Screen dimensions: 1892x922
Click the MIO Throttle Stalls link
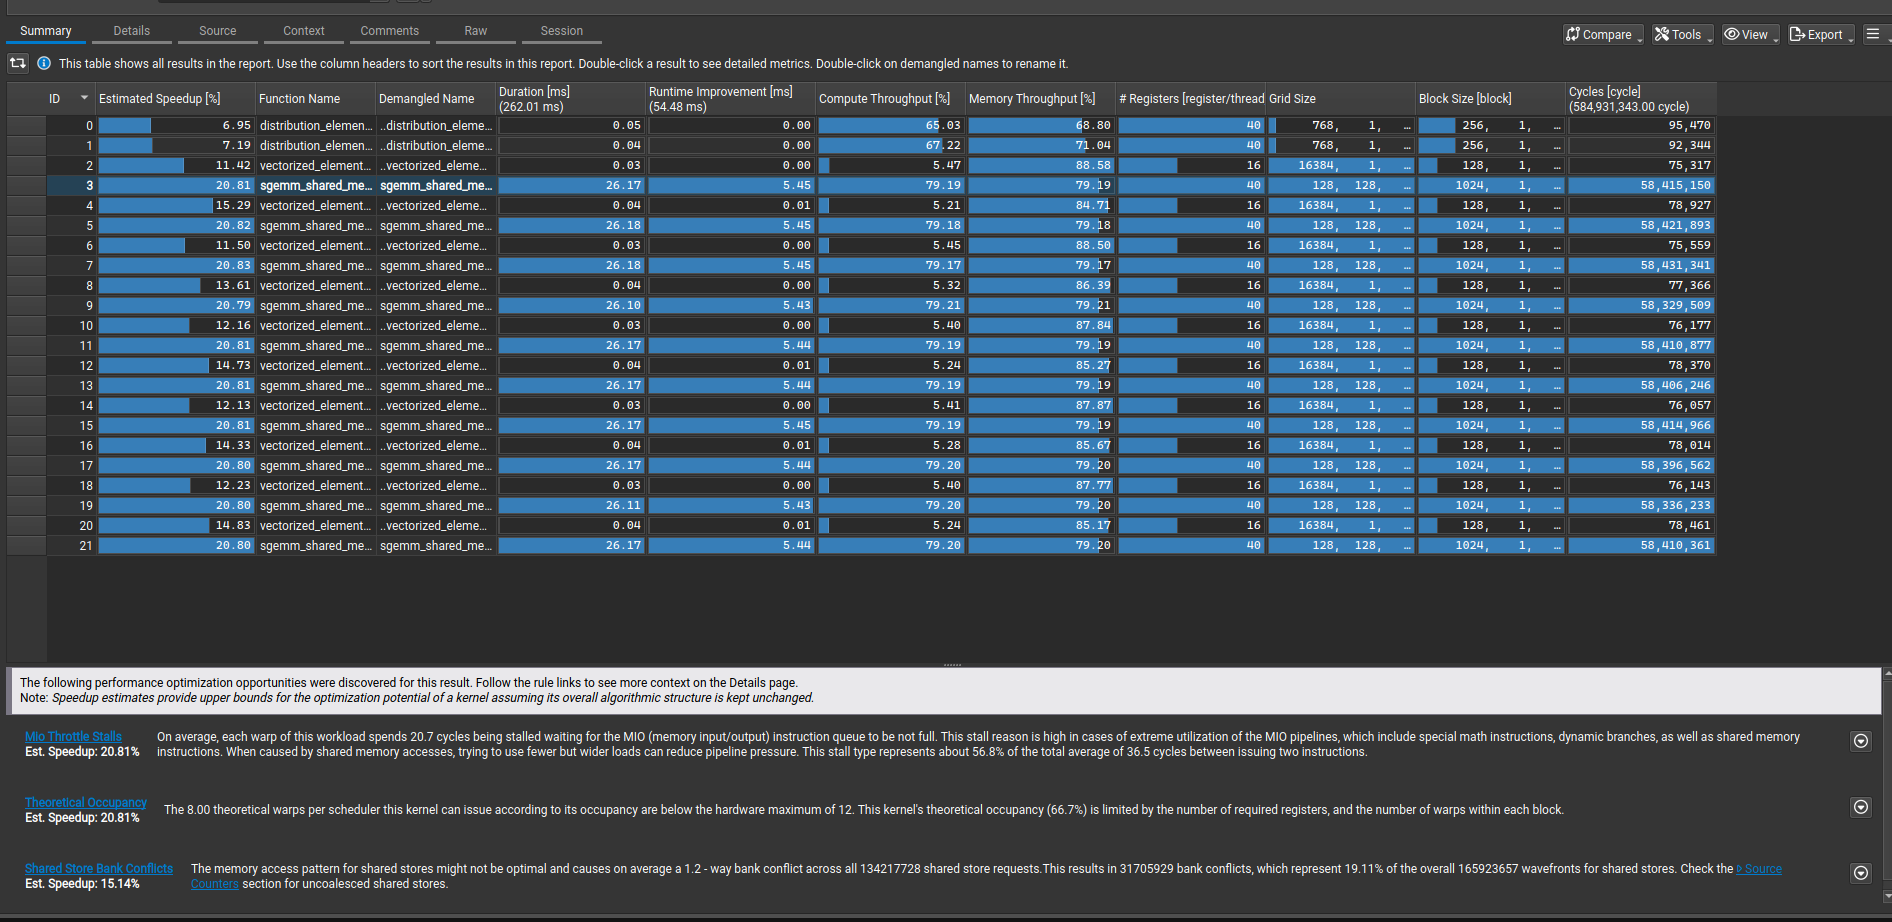[x=72, y=736]
